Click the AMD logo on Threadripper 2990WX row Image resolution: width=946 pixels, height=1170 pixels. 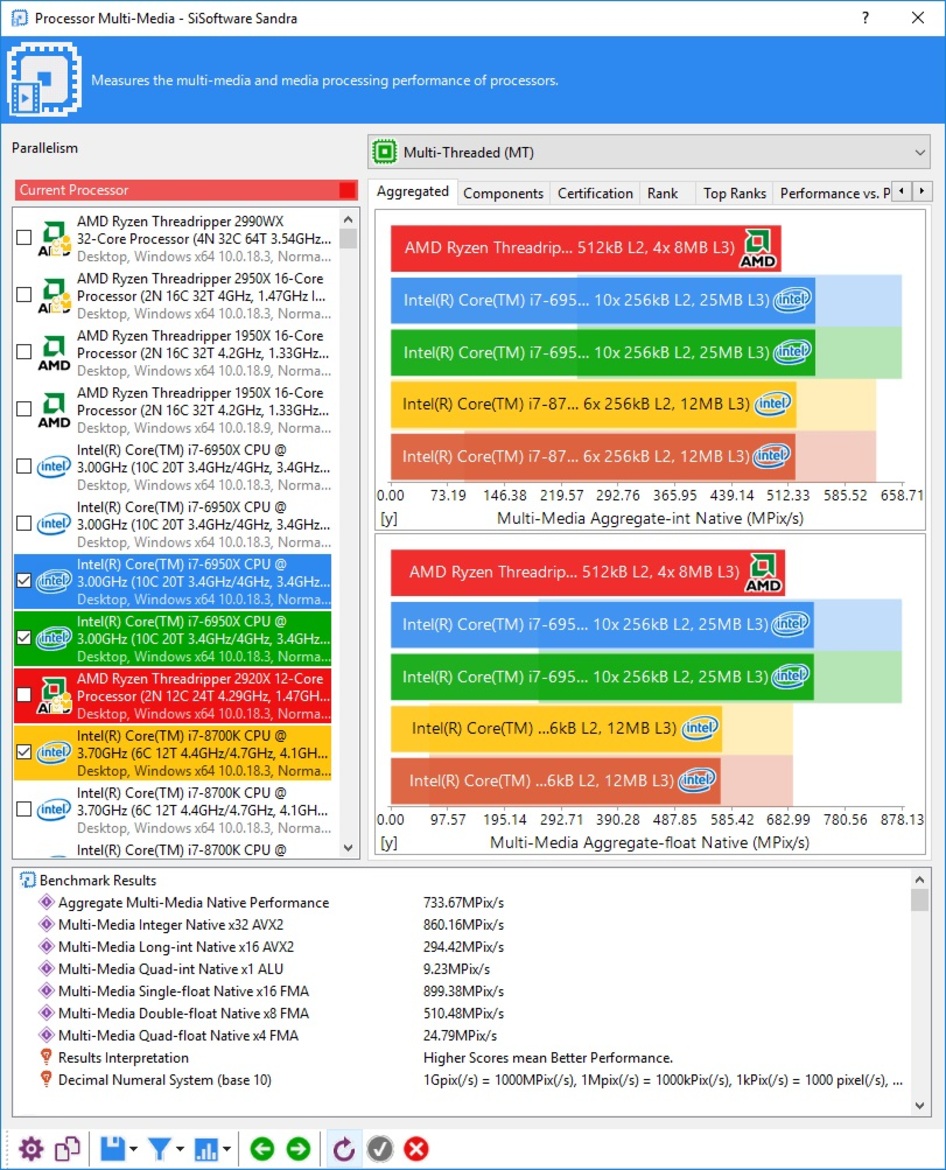(54, 238)
